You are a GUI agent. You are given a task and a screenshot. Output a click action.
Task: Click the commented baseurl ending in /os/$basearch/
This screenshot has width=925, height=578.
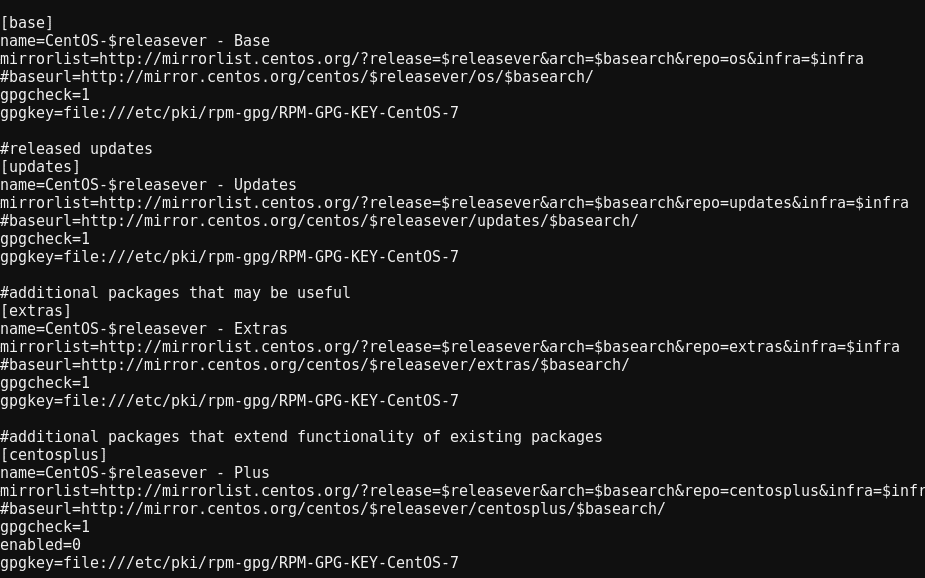tap(296, 77)
